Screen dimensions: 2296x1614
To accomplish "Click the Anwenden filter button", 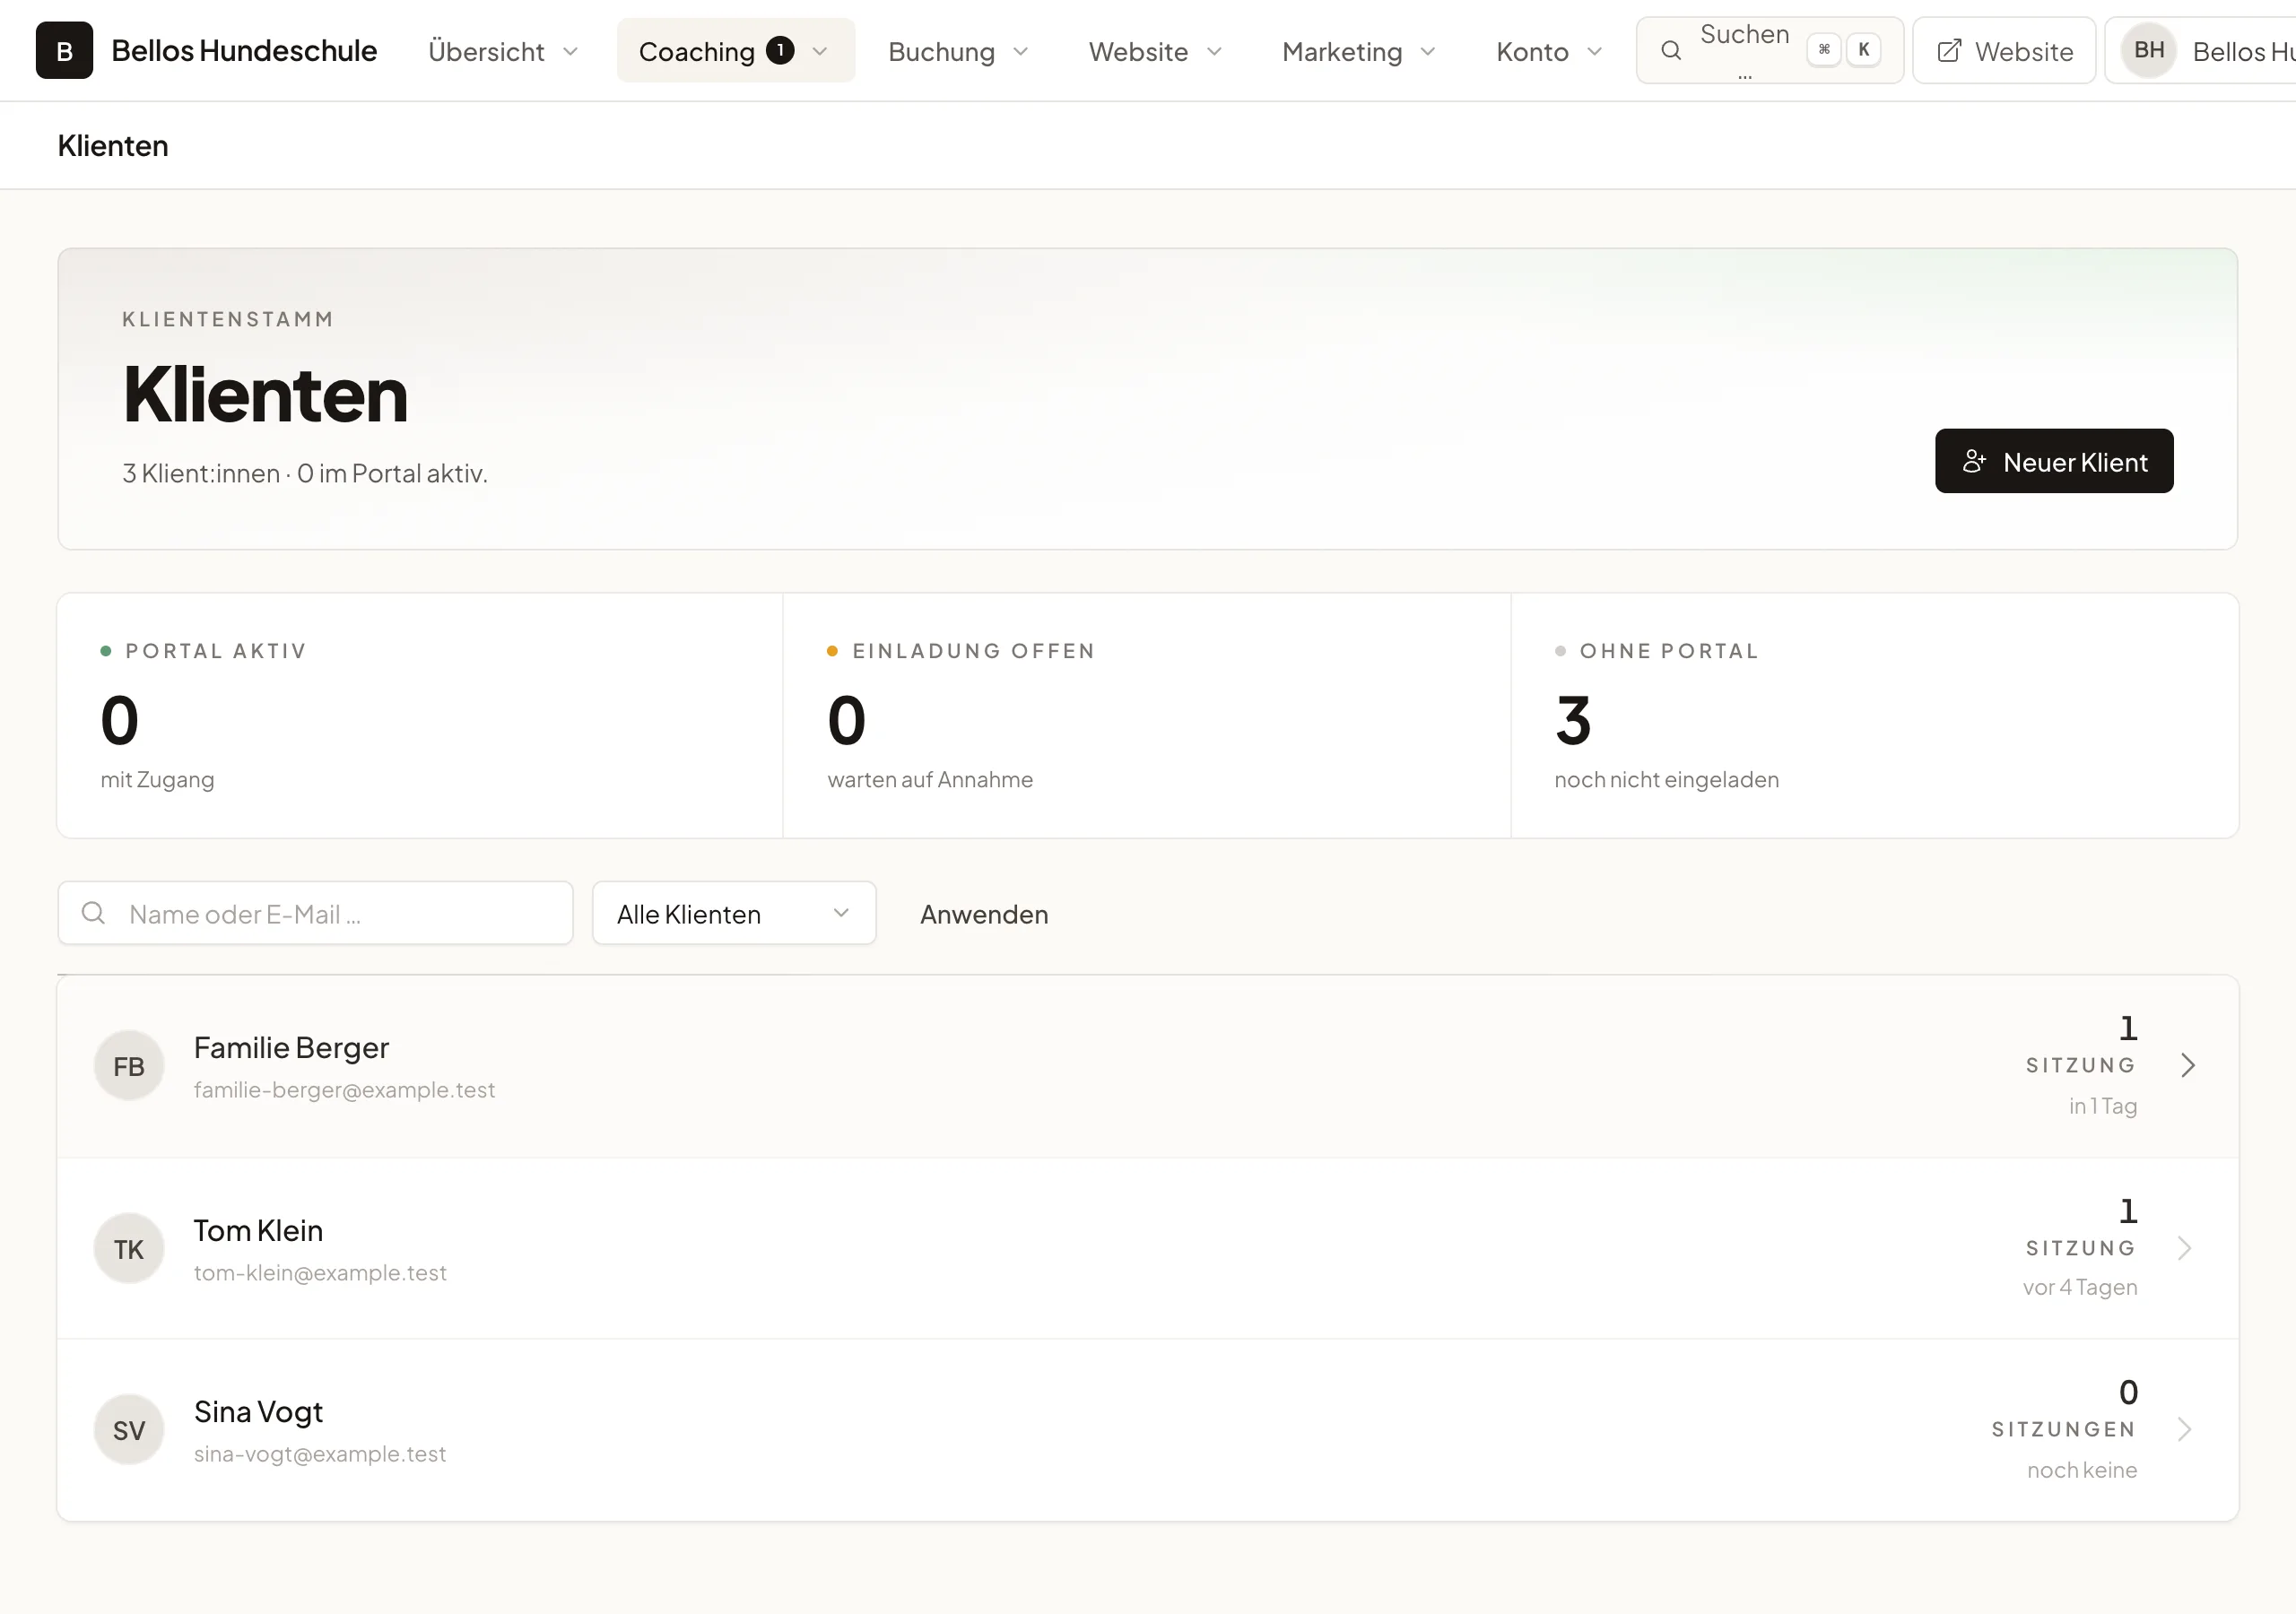I will pos(984,914).
